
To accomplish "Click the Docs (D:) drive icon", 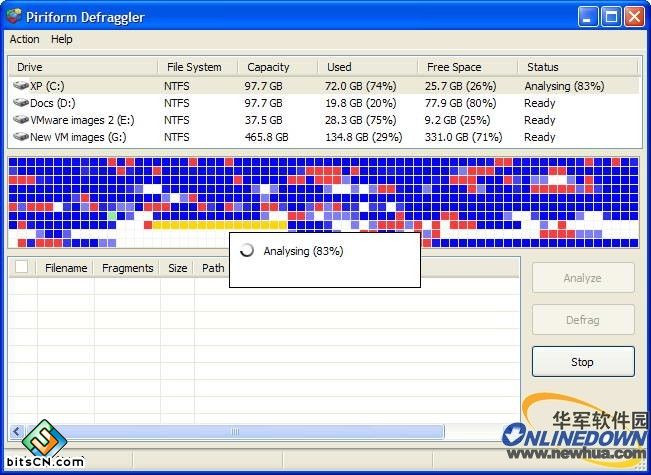I will (x=21, y=103).
